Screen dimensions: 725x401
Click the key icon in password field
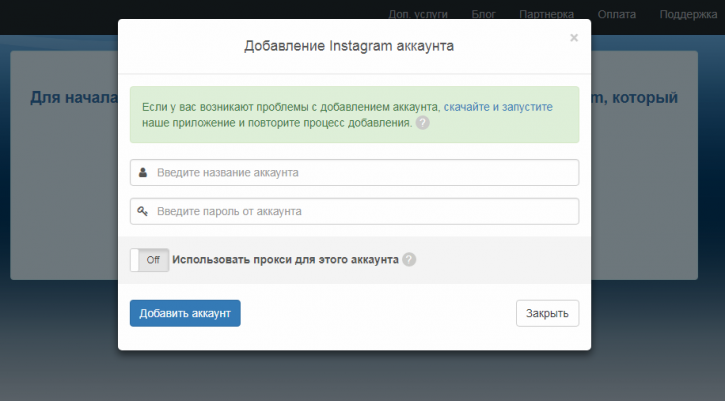pos(142,211)
